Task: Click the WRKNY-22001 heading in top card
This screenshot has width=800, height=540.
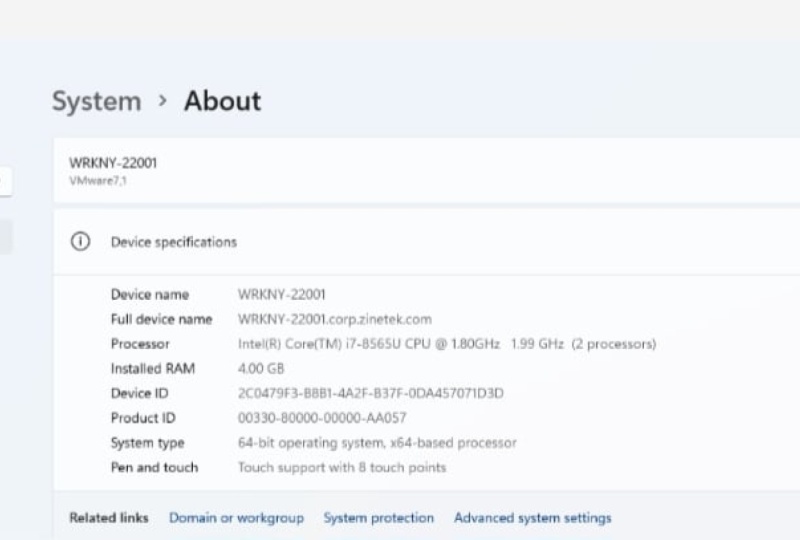Action: pos(113,163)
